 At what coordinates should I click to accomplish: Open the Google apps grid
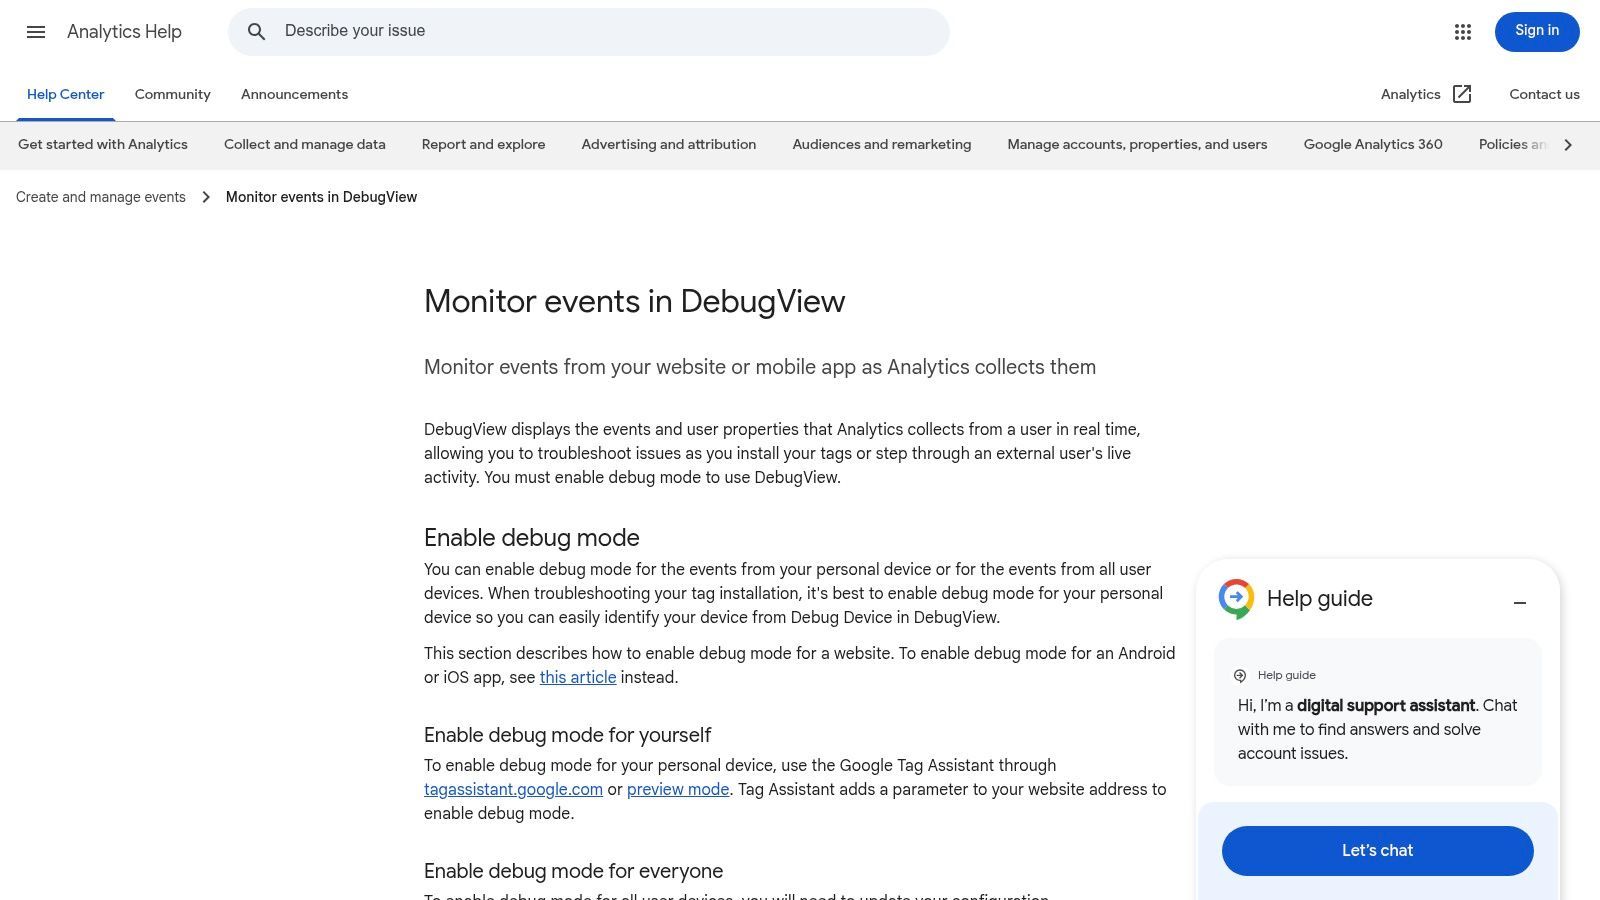[1463, 32]
